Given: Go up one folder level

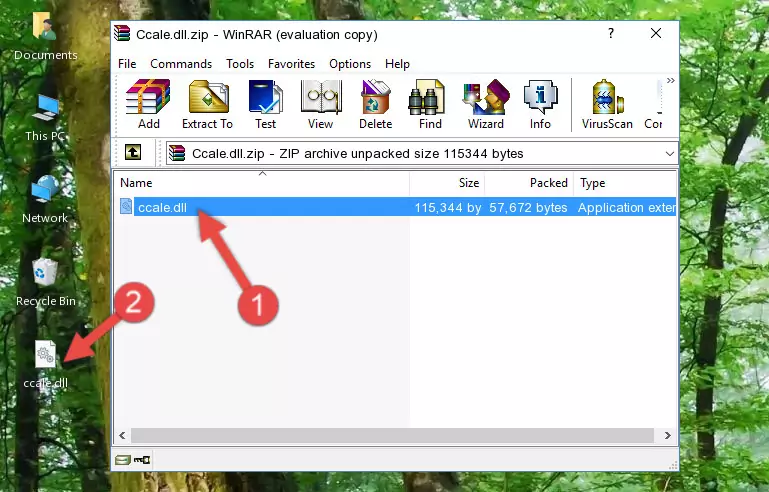Looking at the screenshot, I should tap(133, 153).
